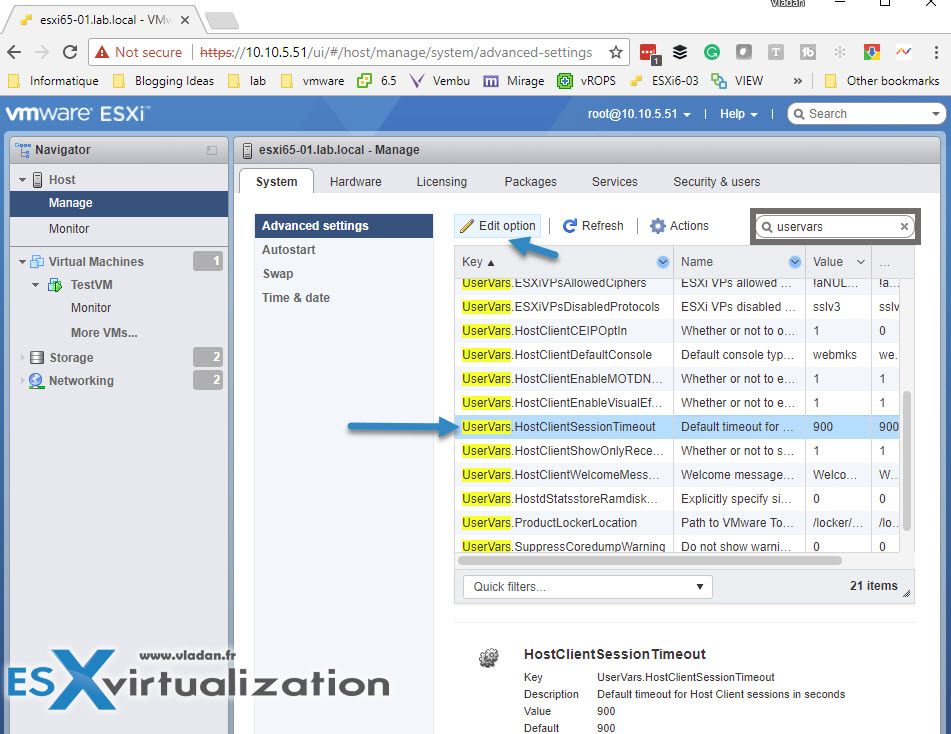Click the table's vertical scrollbar thumb
The height and width of the screenshot is (734, 951).
pos(907,461)
